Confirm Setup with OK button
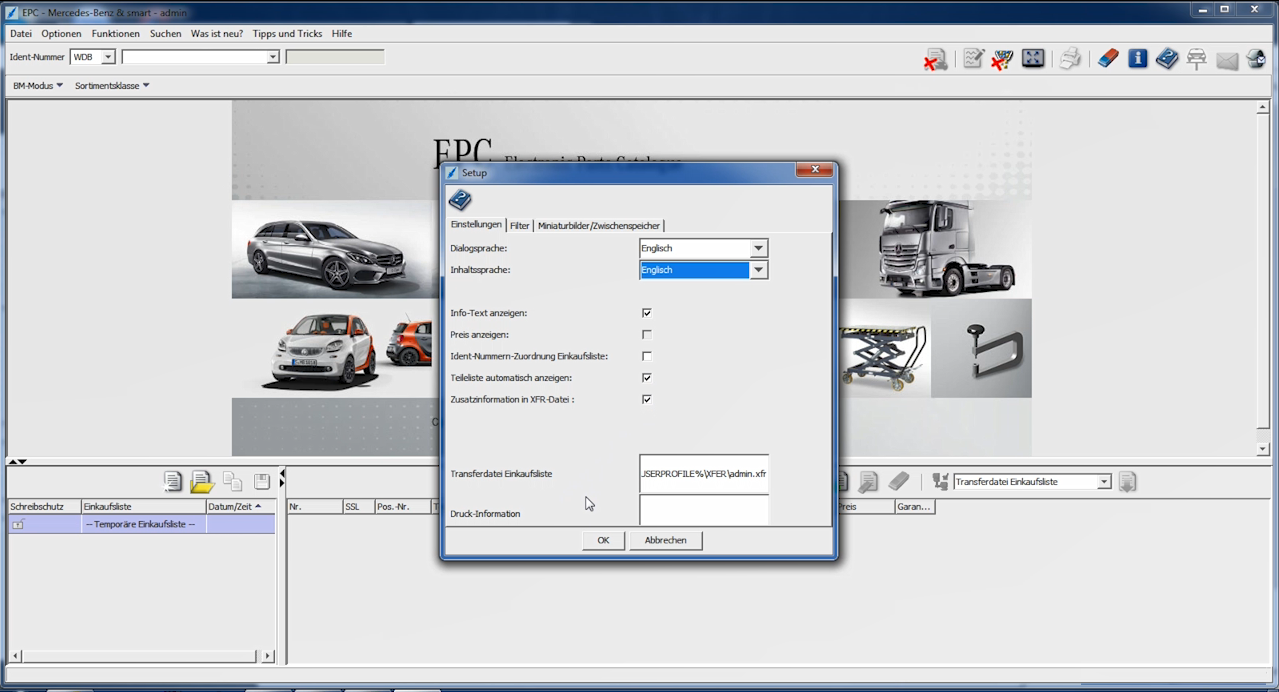The width and height of the screenshot is (1279, 692). [603, 540]
